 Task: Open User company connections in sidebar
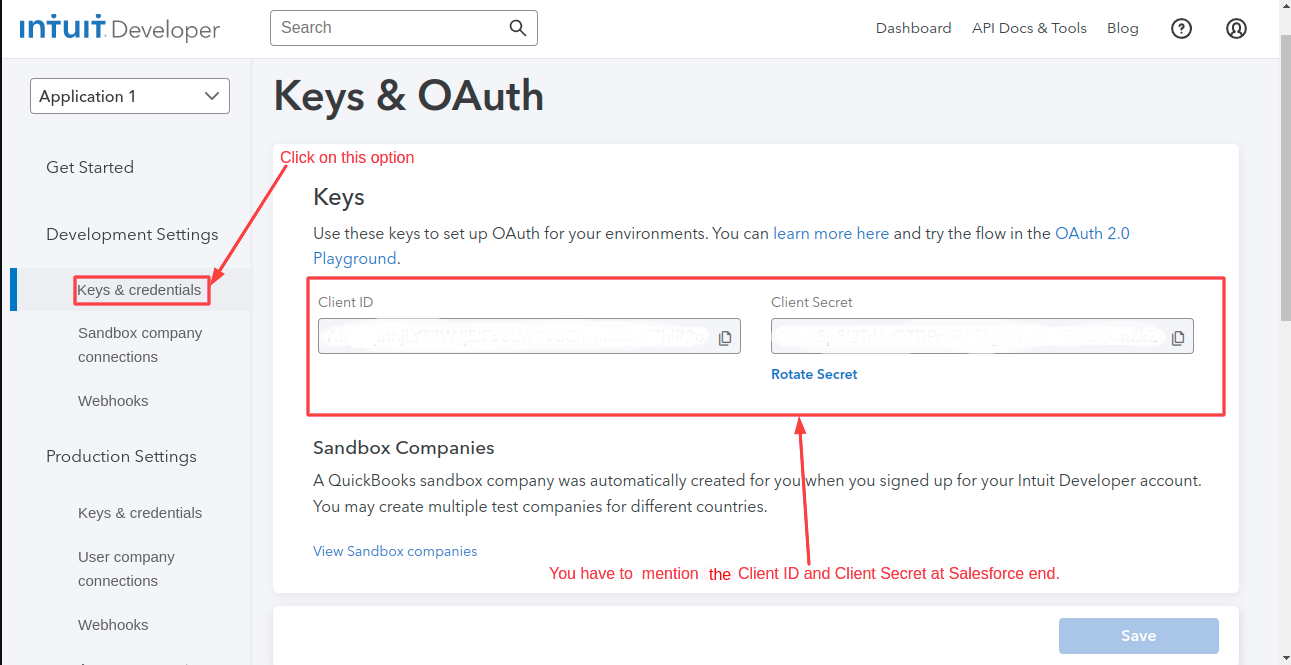coord(126,569)
